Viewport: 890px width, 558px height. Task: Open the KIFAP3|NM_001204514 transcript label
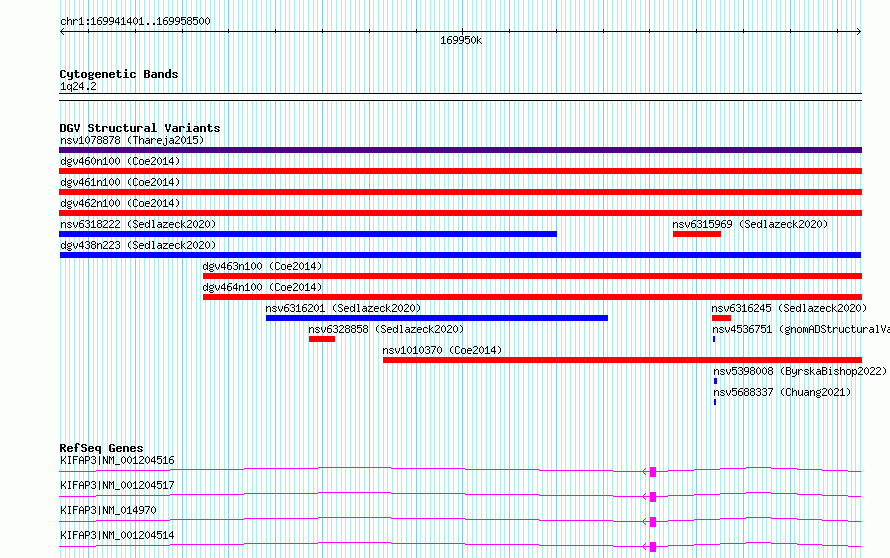point(117,535)
